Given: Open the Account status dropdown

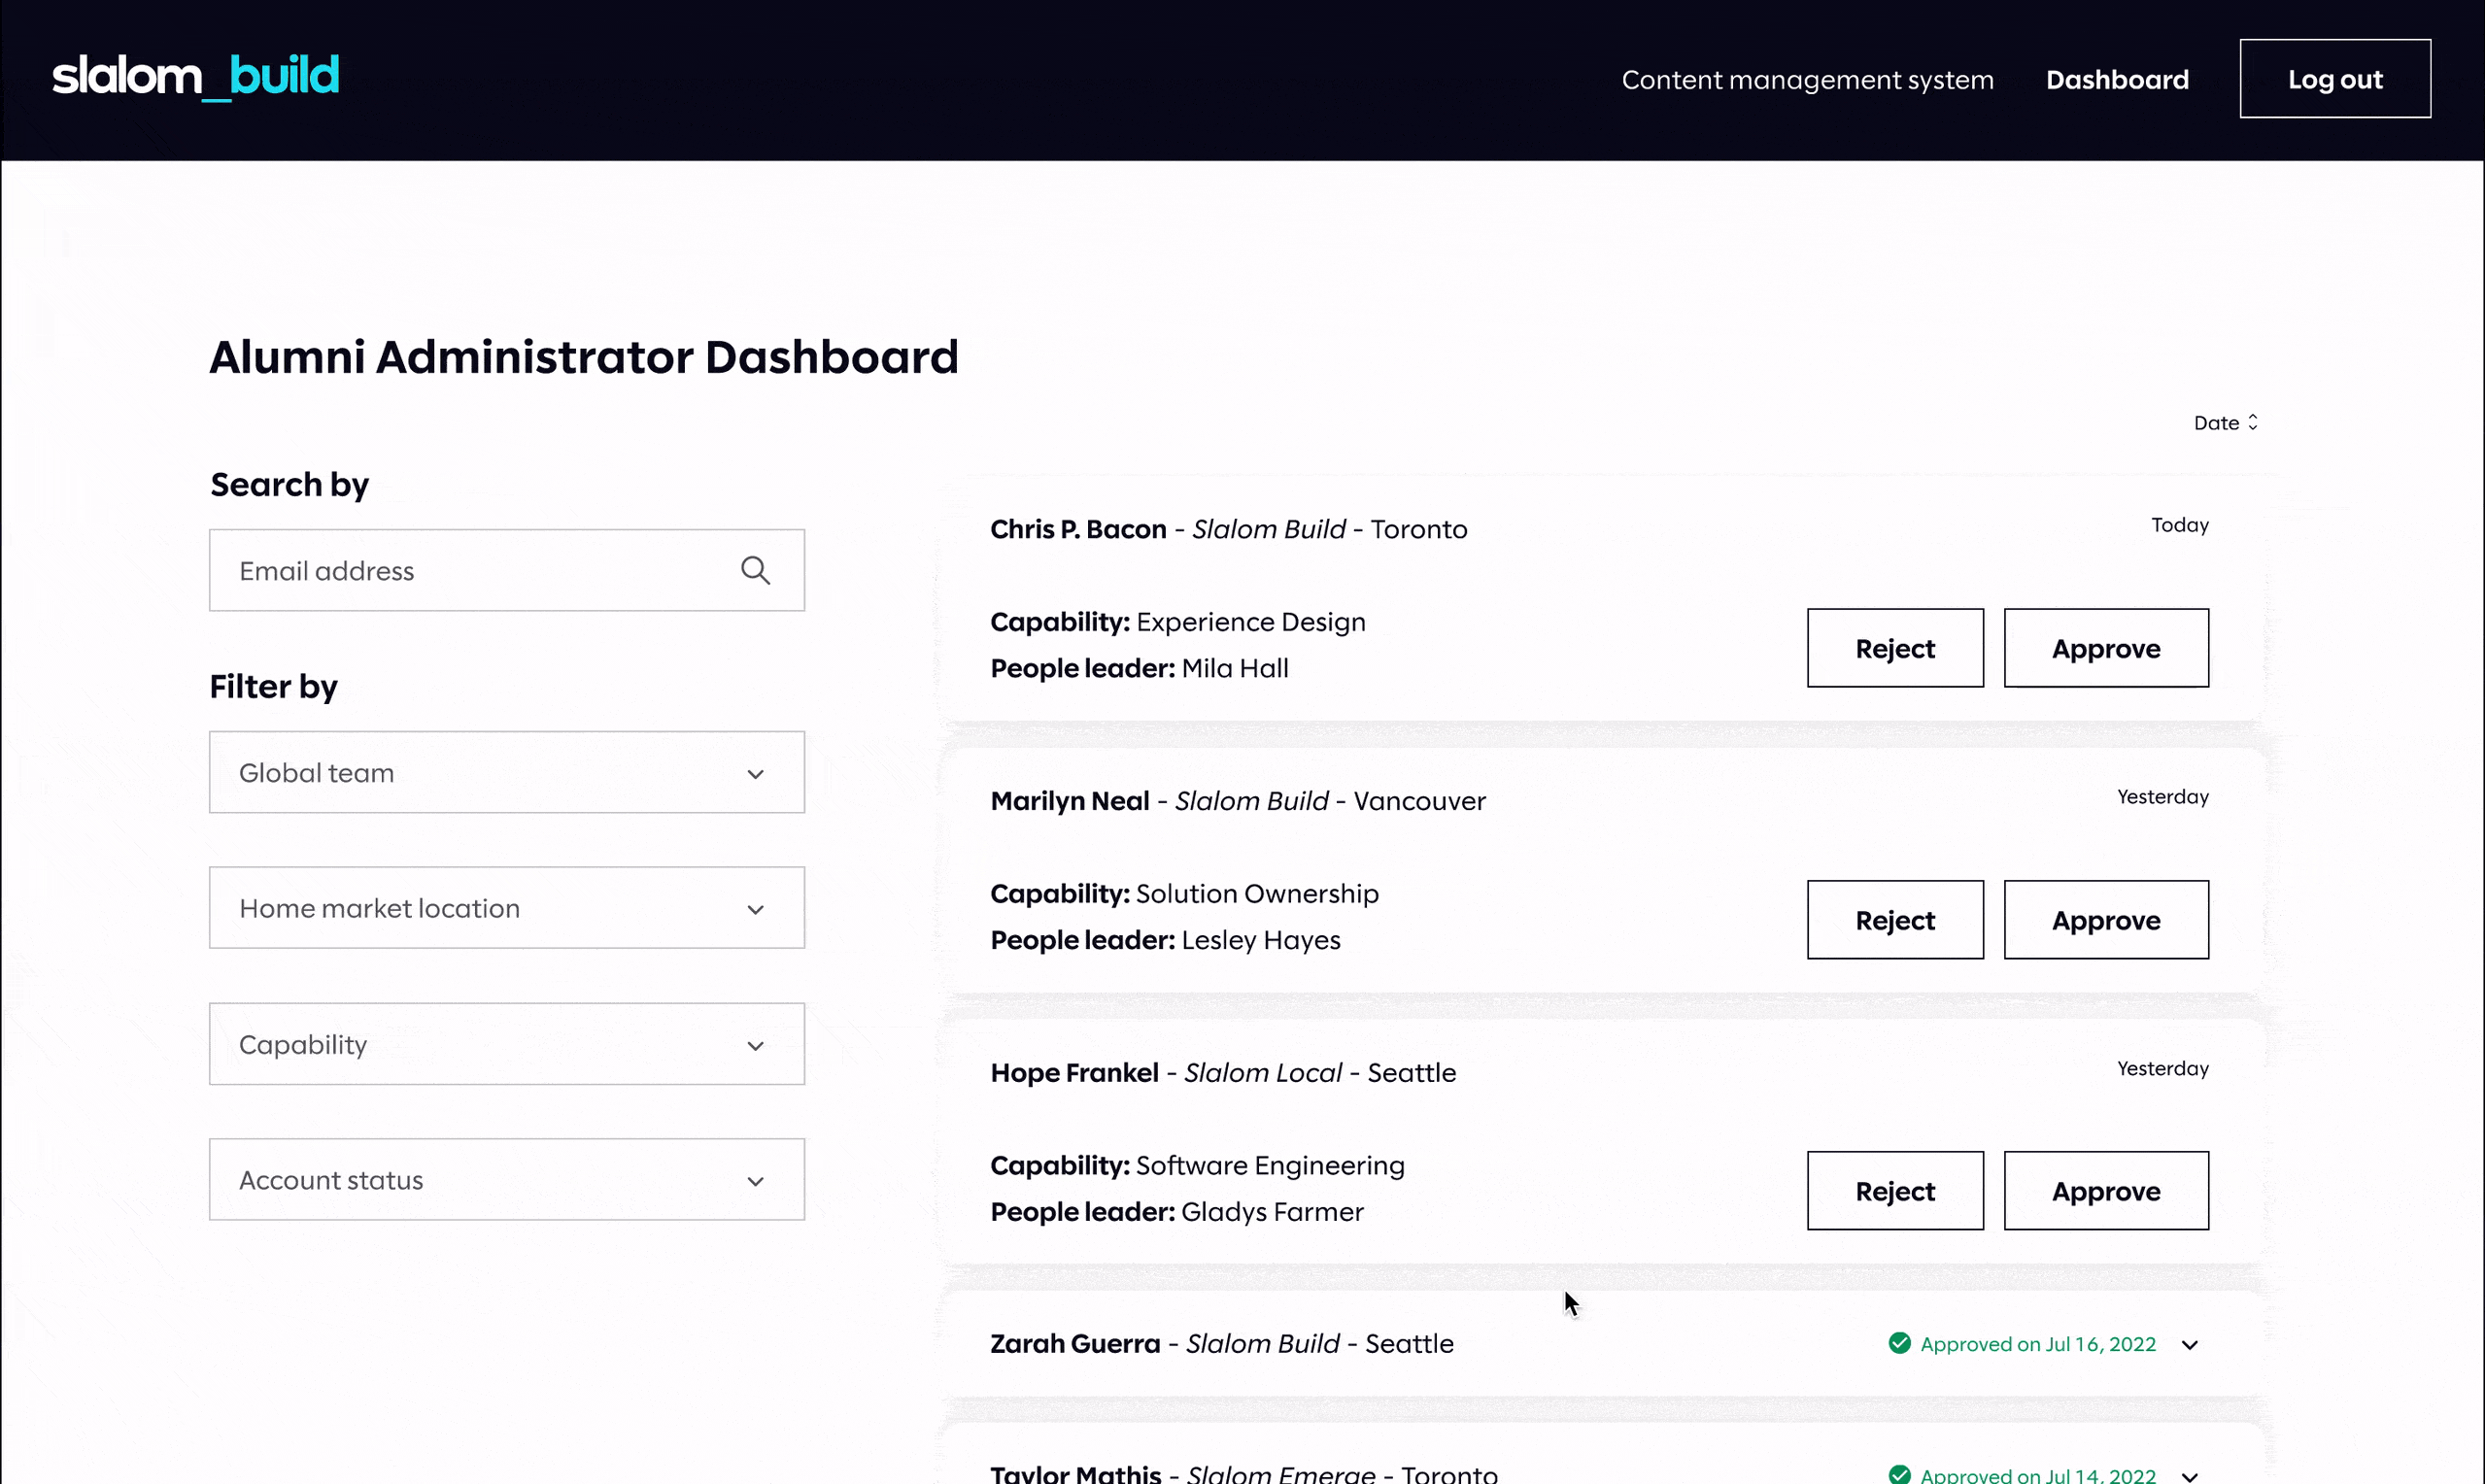Looking at the screenshot, I should [x=507, y=1180].
